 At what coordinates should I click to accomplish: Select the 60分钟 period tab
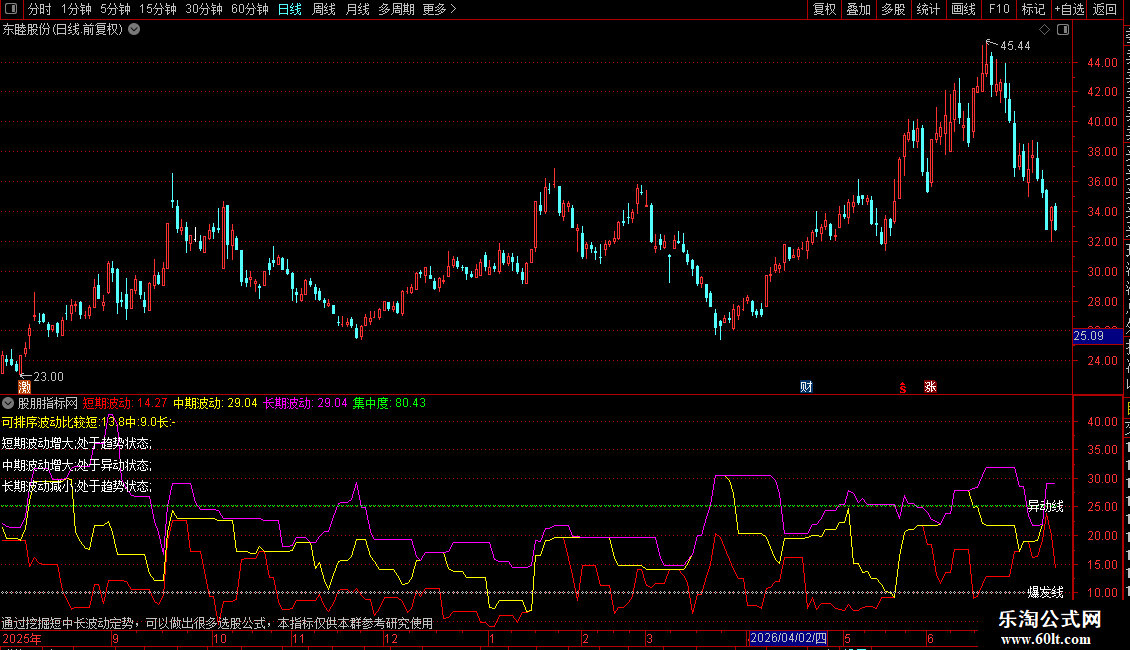tap(250, 9)
